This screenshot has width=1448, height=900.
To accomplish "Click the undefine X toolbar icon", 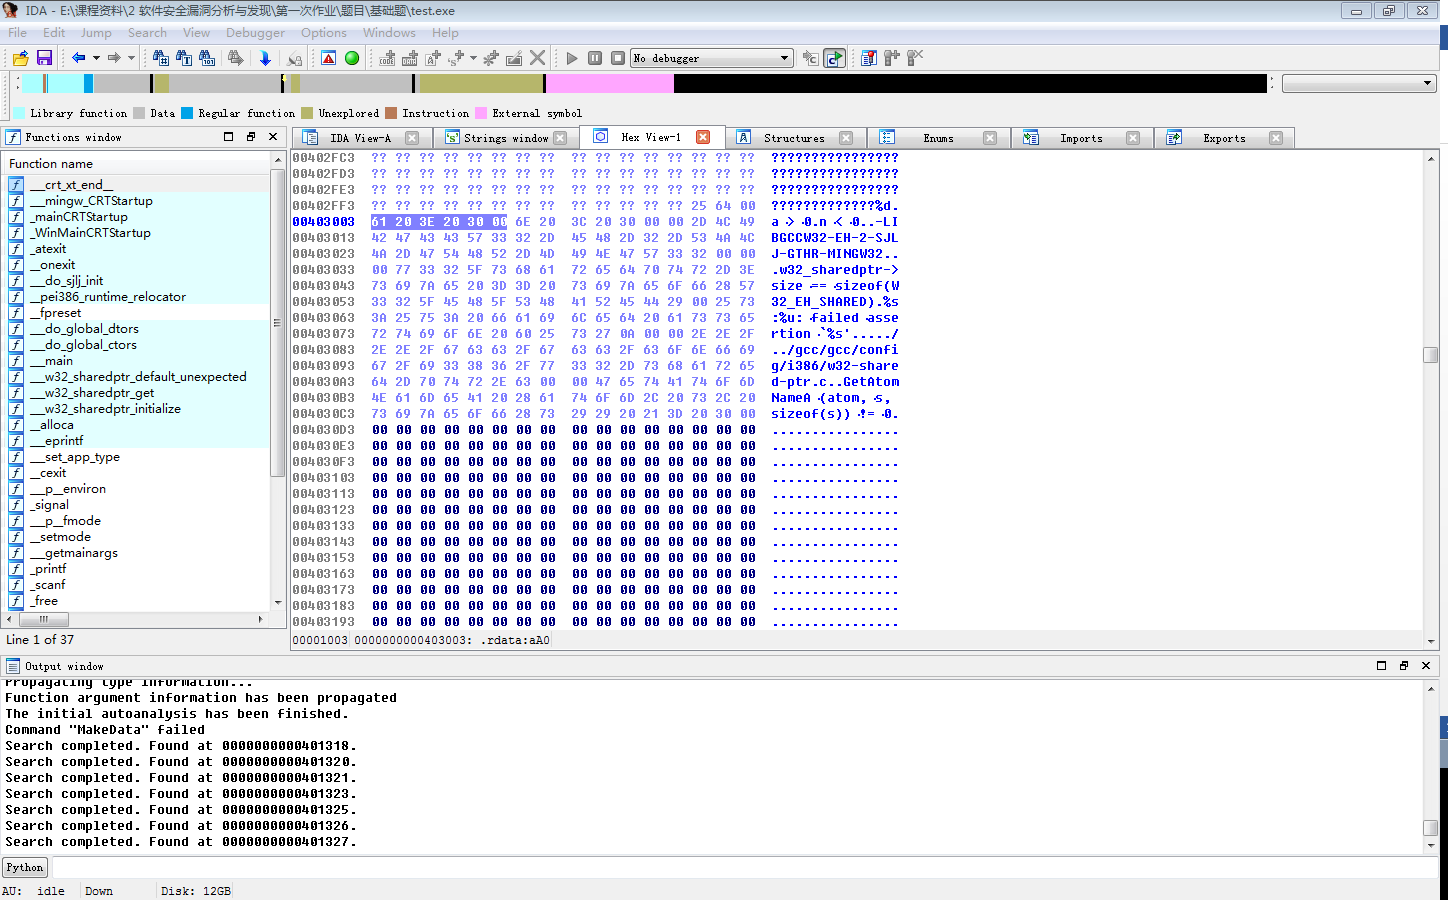I will 538,58.
